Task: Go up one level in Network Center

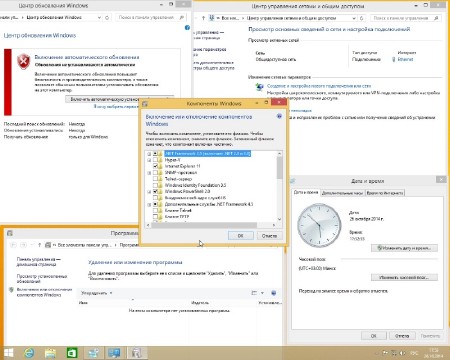Action: [x=203, y=18]
